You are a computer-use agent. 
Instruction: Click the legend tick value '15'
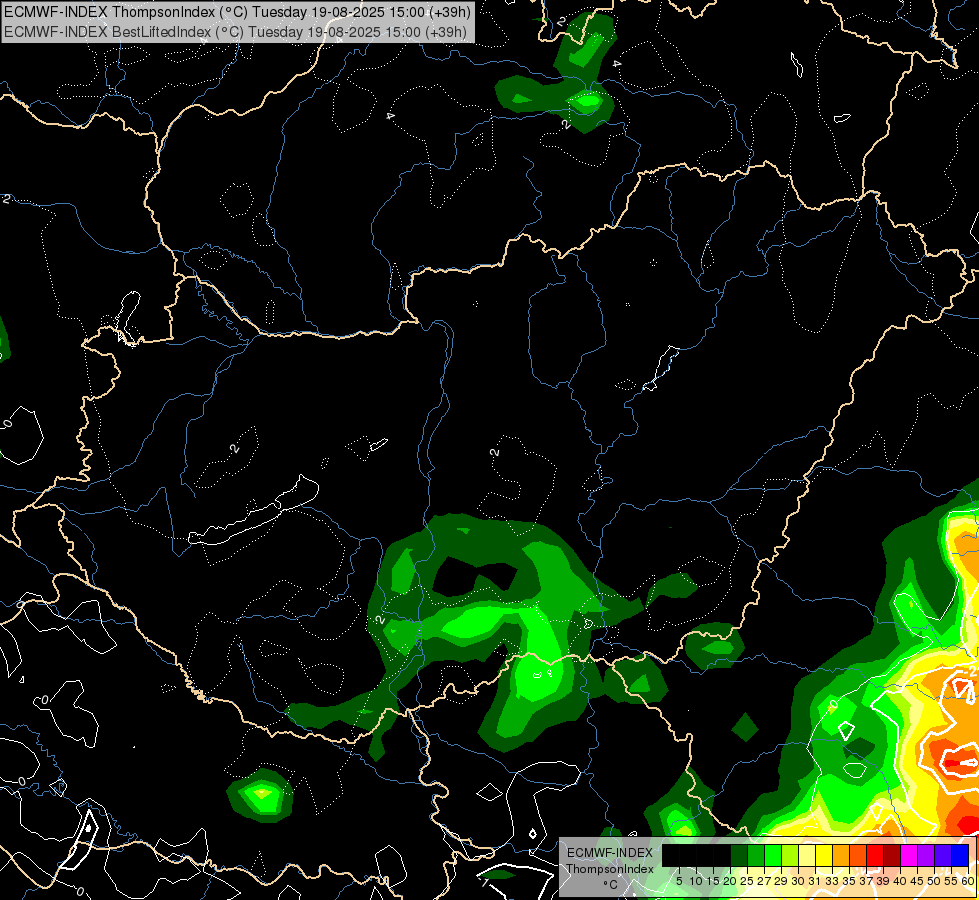713,881
